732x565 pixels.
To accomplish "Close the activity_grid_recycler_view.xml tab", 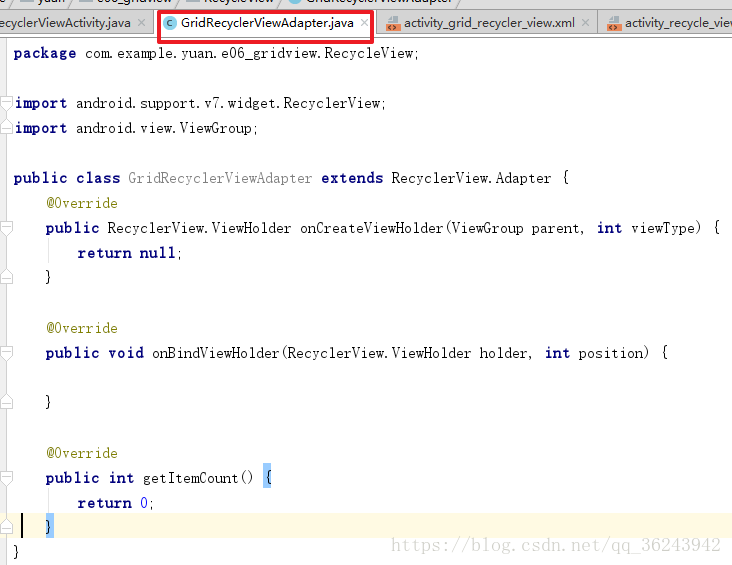I will [585, 22].
